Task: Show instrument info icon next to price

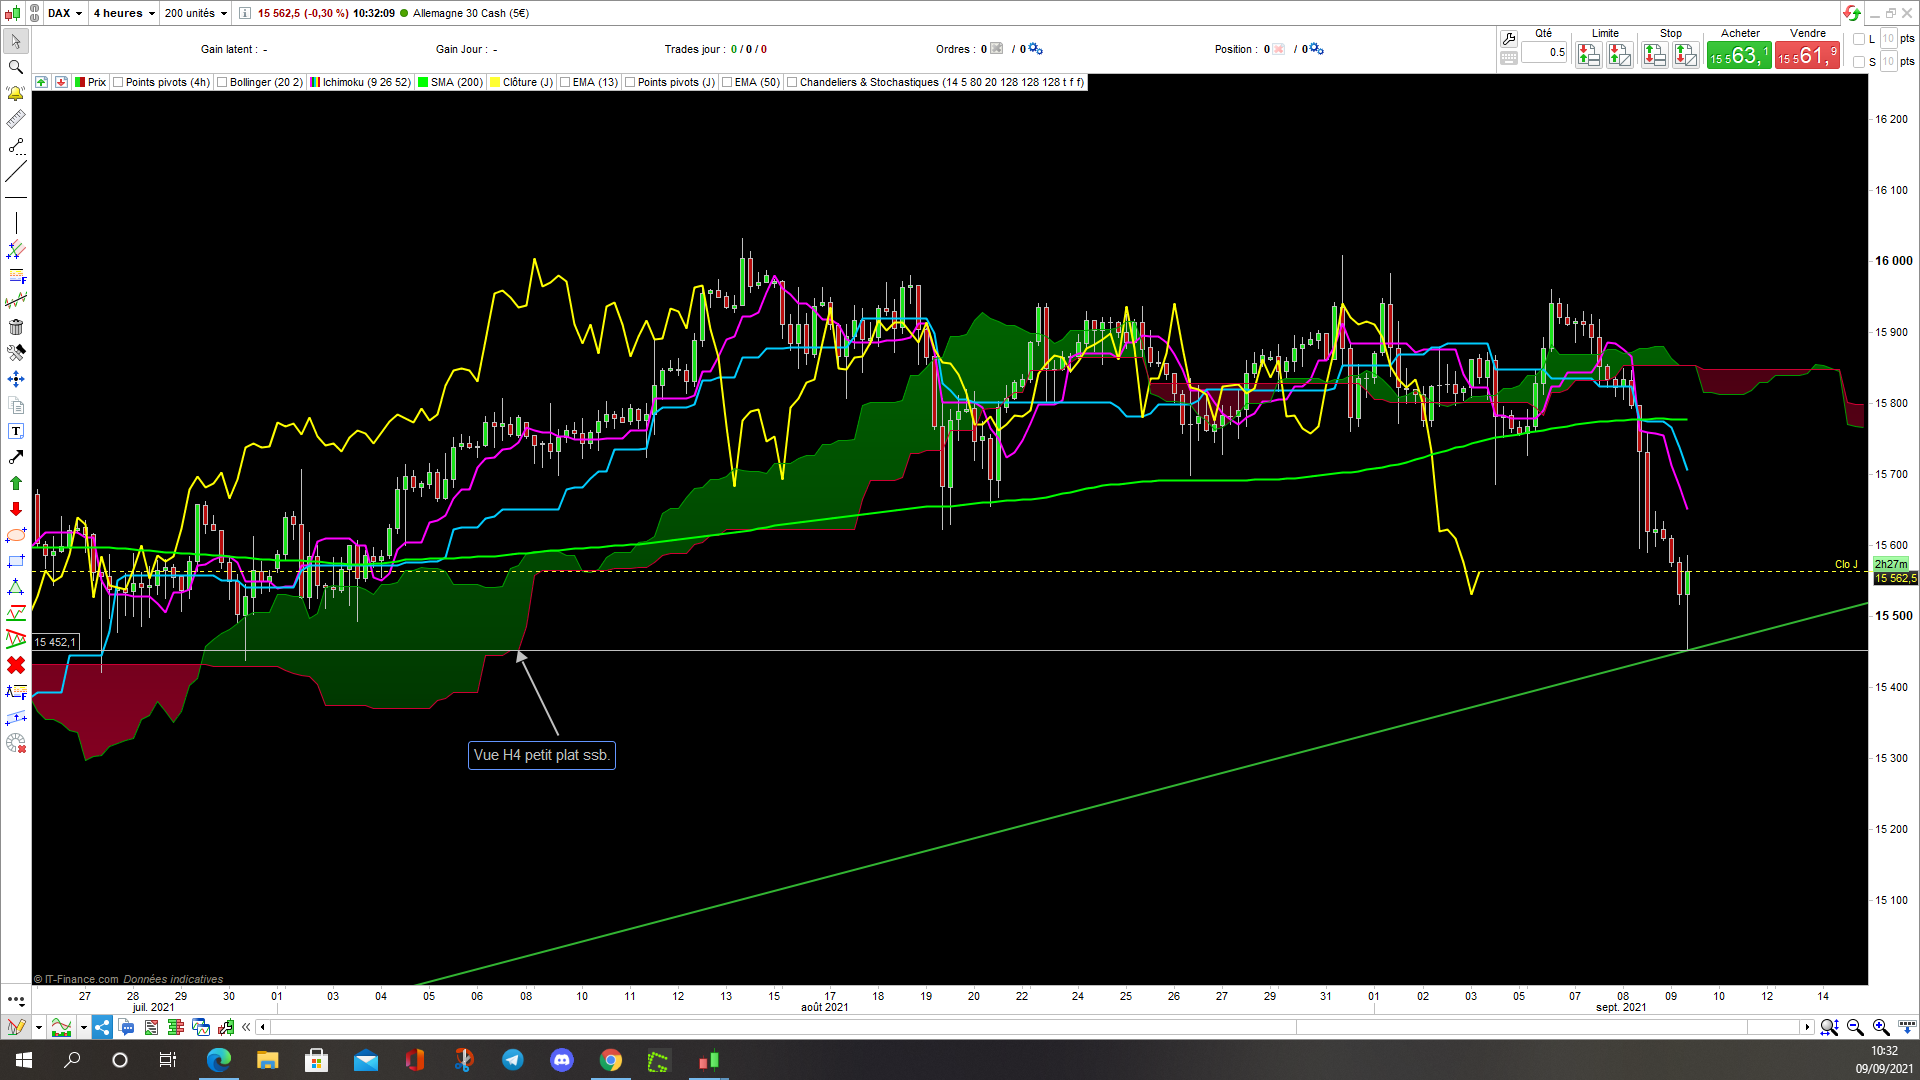Action: (x=245, y=13)
